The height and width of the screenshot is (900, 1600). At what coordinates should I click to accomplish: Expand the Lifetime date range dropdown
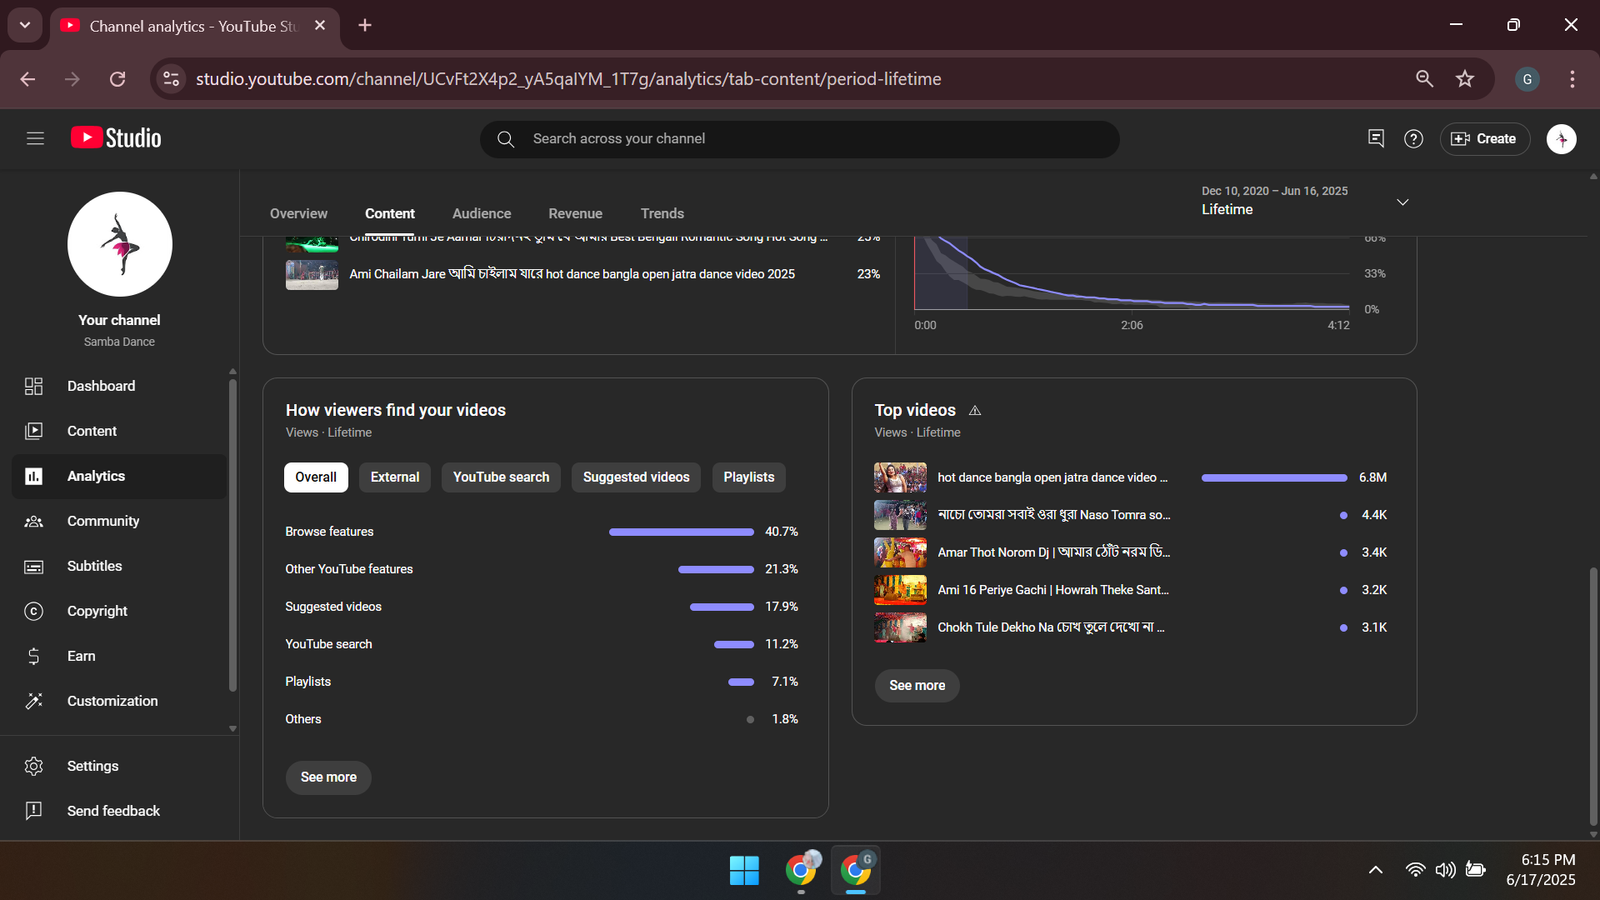(x=1403, y=202)
